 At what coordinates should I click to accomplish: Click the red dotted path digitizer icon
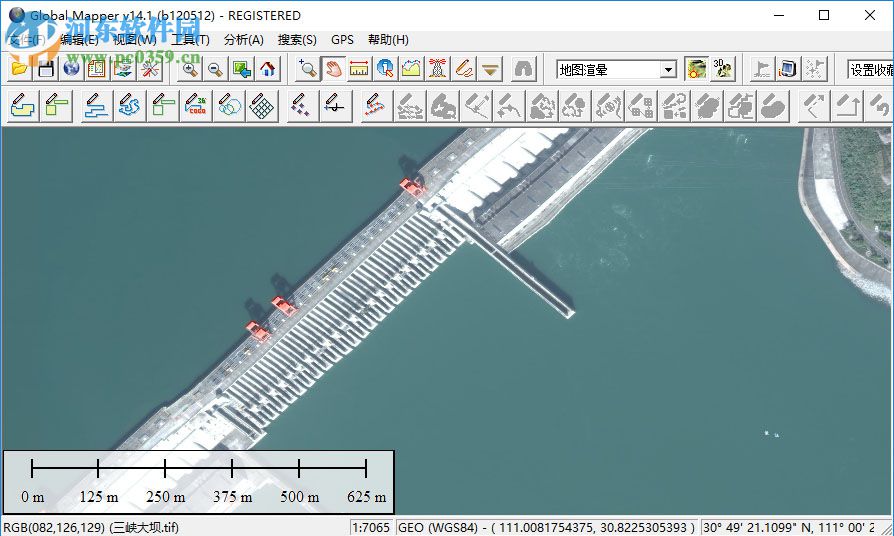pyautogui.click(x=375, y=105)
